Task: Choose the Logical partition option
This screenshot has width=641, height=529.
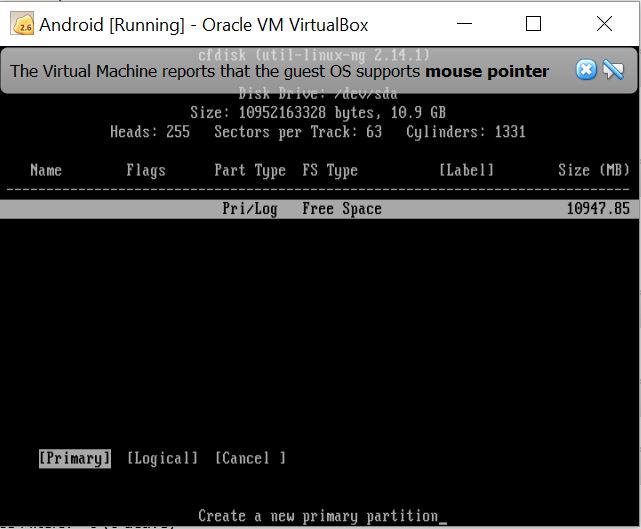Action: [163, 458]
